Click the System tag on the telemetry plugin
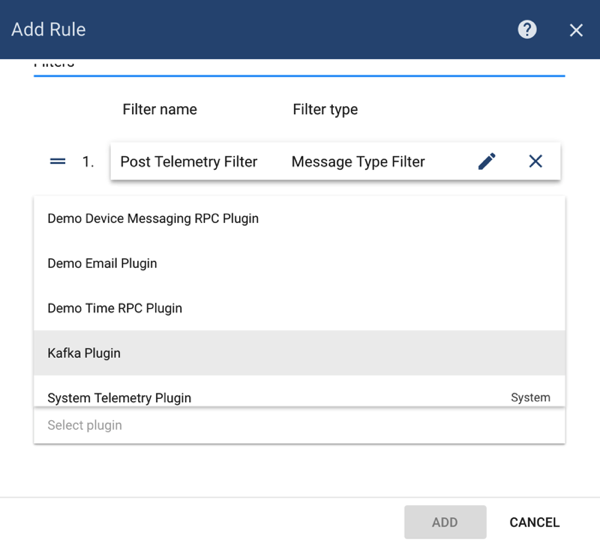The width and height of the screenshot is (600, 543). [530, 397]
